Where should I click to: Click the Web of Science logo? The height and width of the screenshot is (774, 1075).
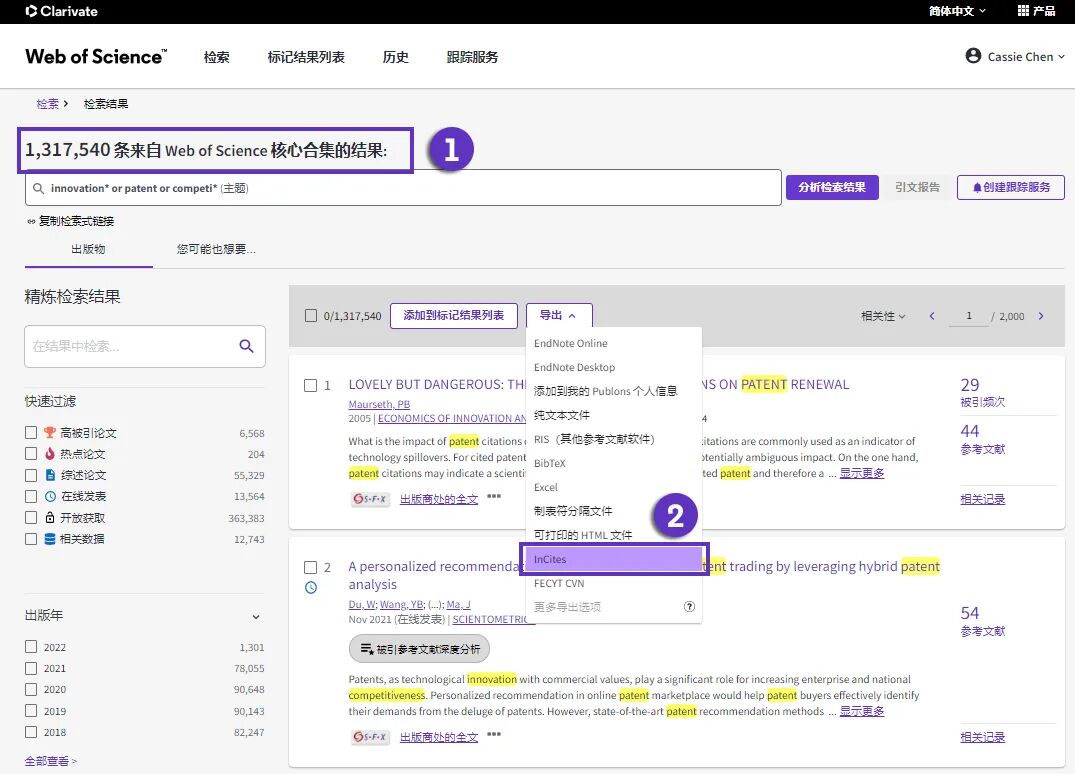96,56
